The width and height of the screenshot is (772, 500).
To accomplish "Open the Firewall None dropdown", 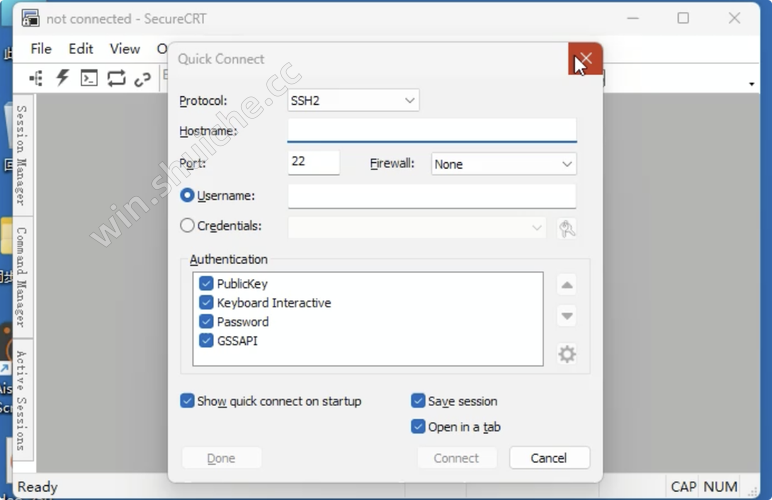I will pos(504,164).
